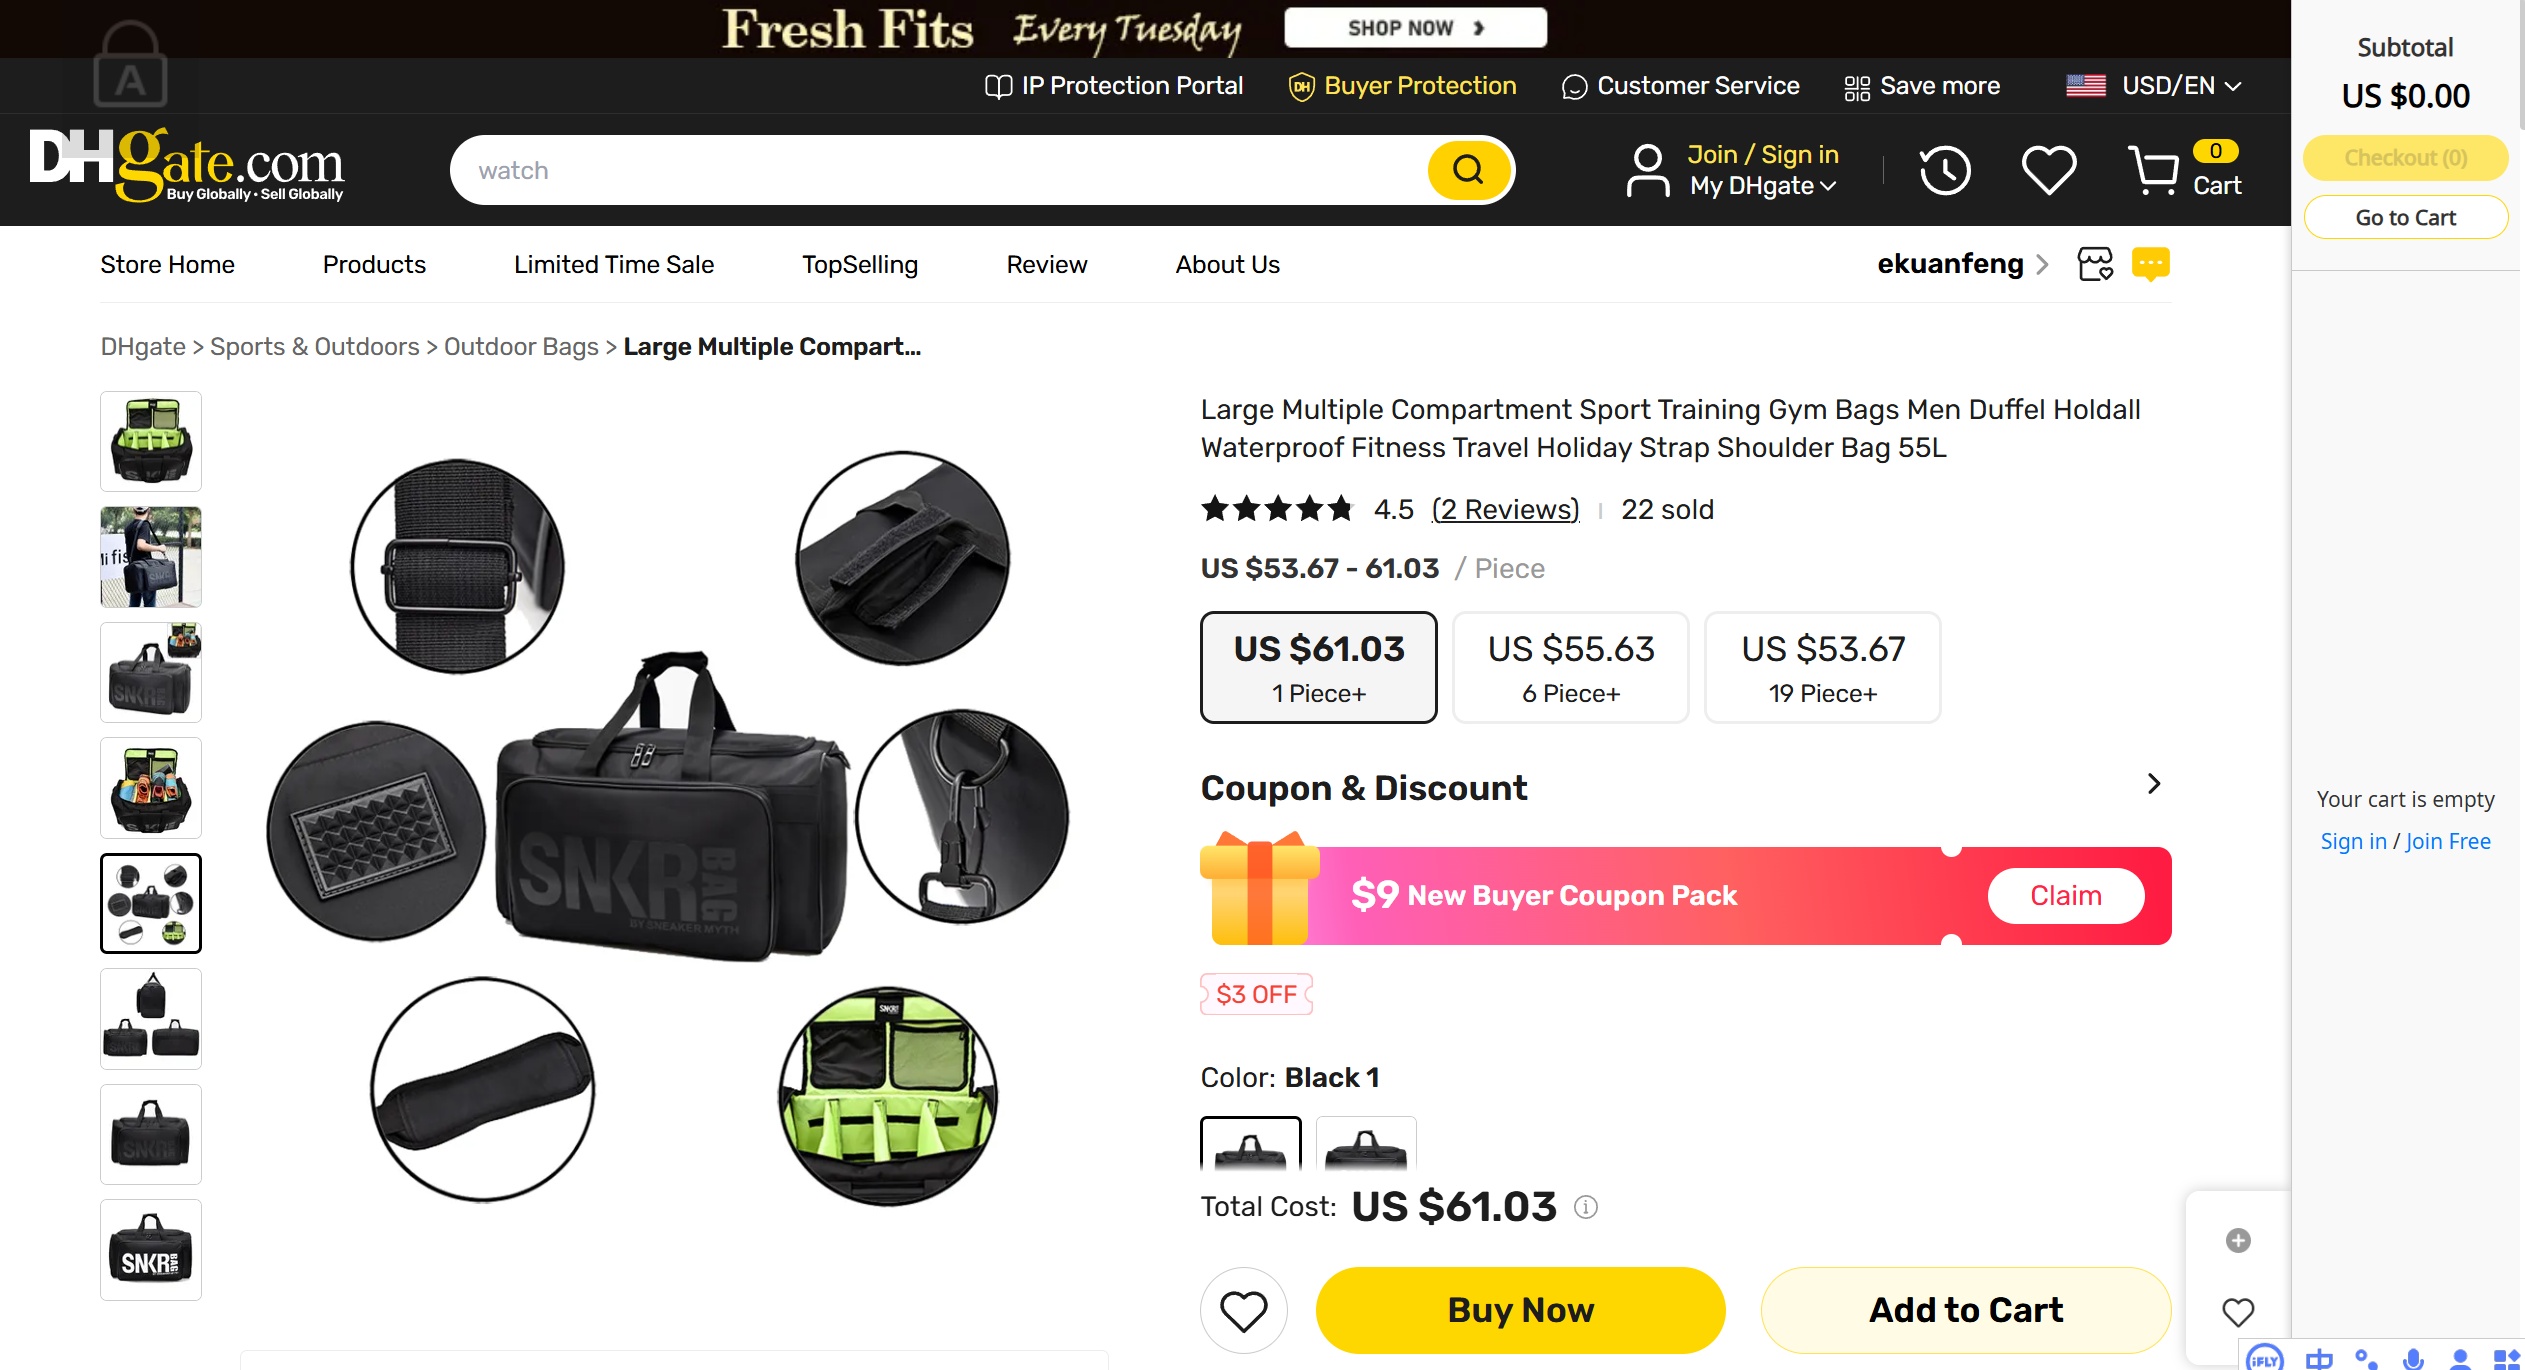Open the wishlist heart icon in header
This screenshot has height=1370, width=2525.
(x=2049, y=170)
